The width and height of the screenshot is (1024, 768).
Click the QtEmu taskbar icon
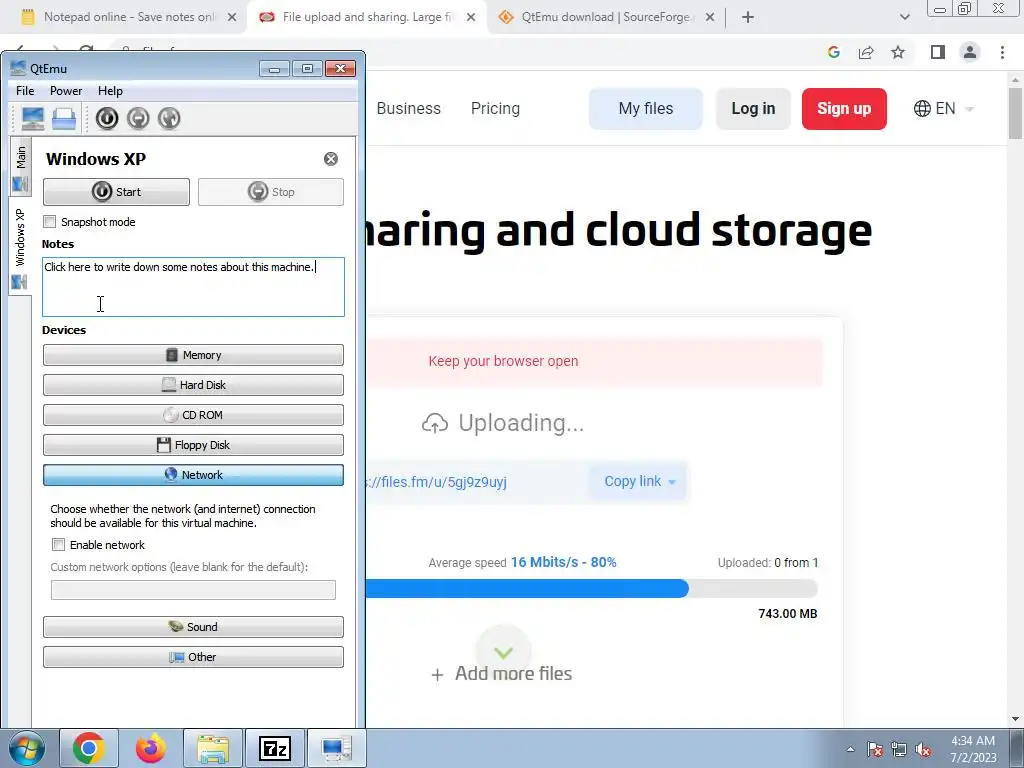[336, 748]
